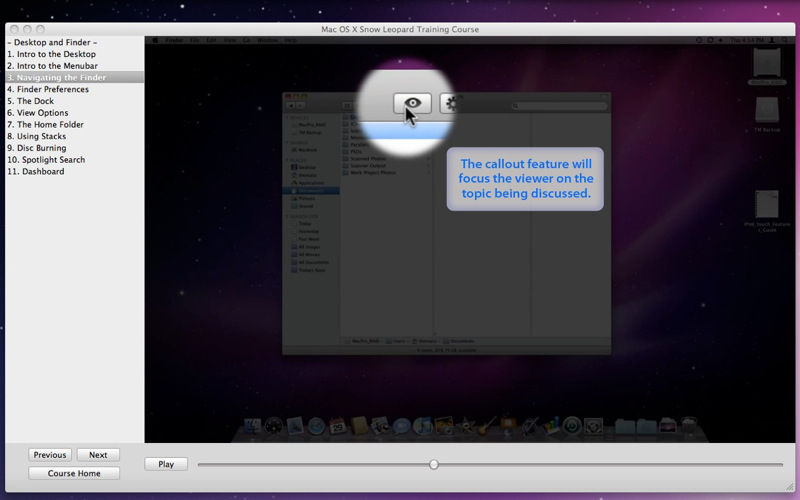Click the Trash icon in the Dock
The image size is (800, 500).
coord(689,426)
